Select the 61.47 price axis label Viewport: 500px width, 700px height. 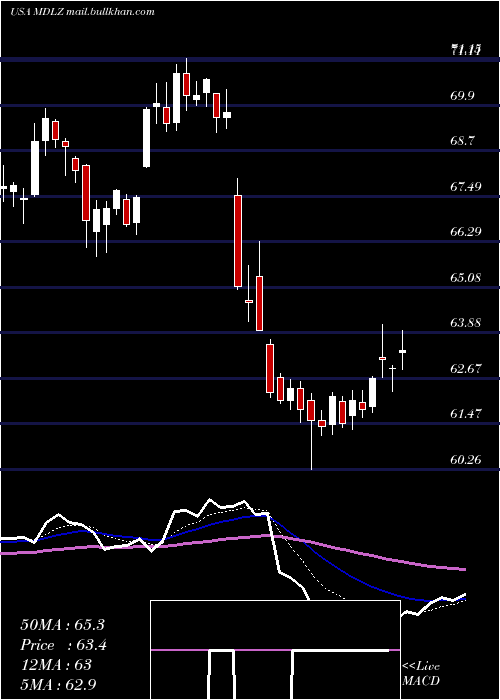pyautogui.click(x=466, y=413)
